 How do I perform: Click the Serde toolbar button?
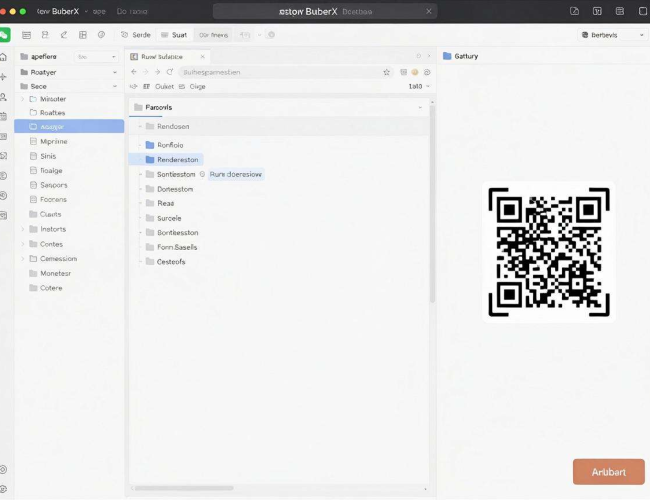(x=136, y=35)
